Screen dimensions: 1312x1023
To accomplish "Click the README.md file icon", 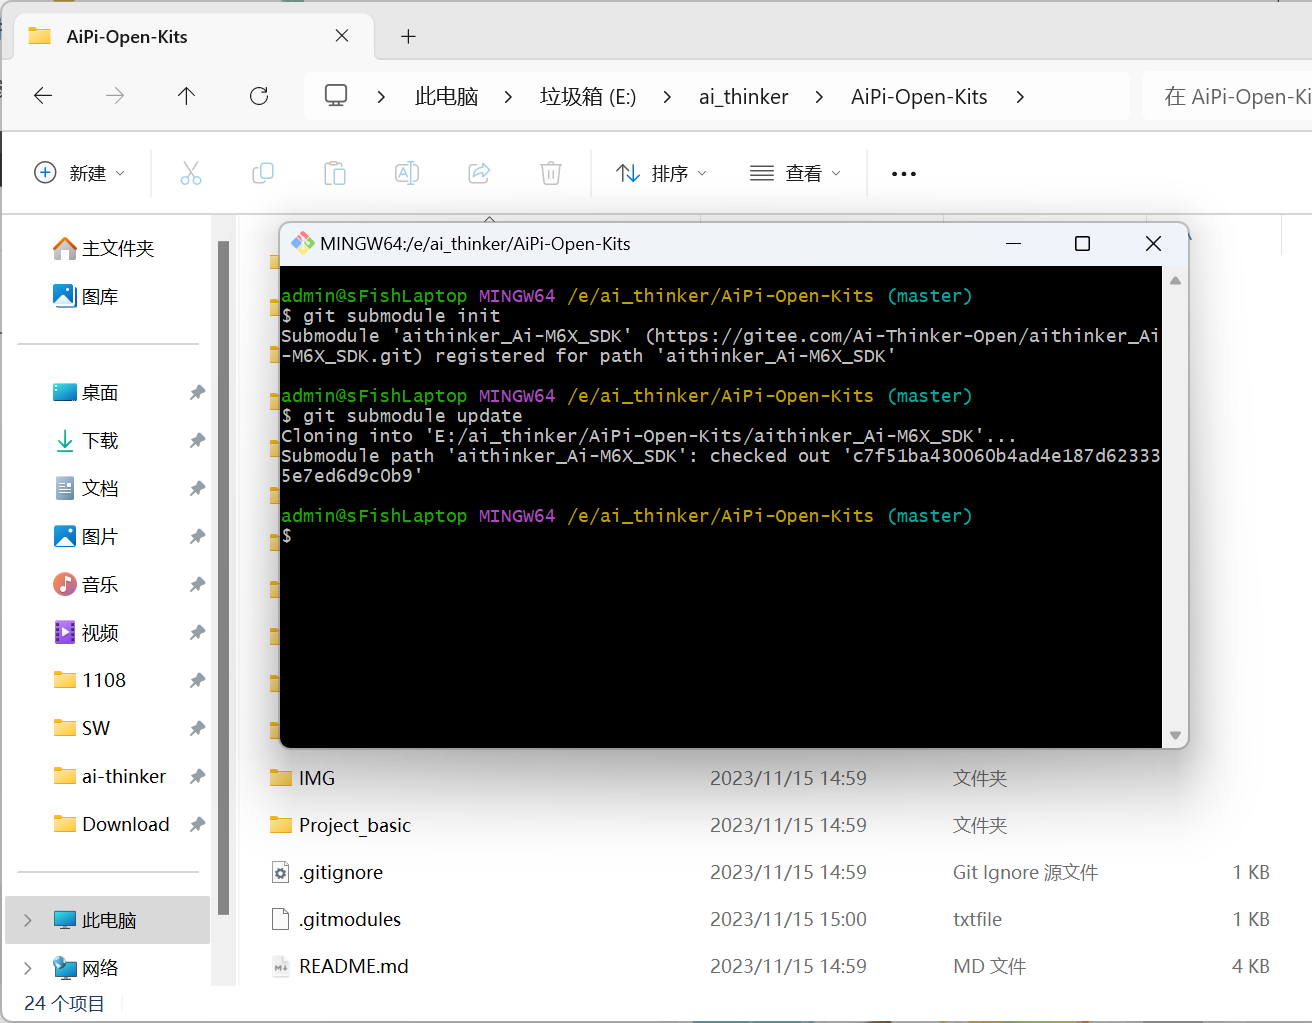I will point(281,966).
